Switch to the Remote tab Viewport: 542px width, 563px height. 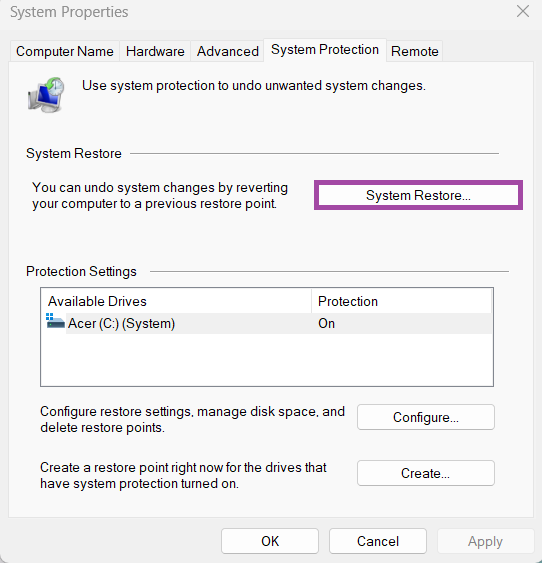415,51
